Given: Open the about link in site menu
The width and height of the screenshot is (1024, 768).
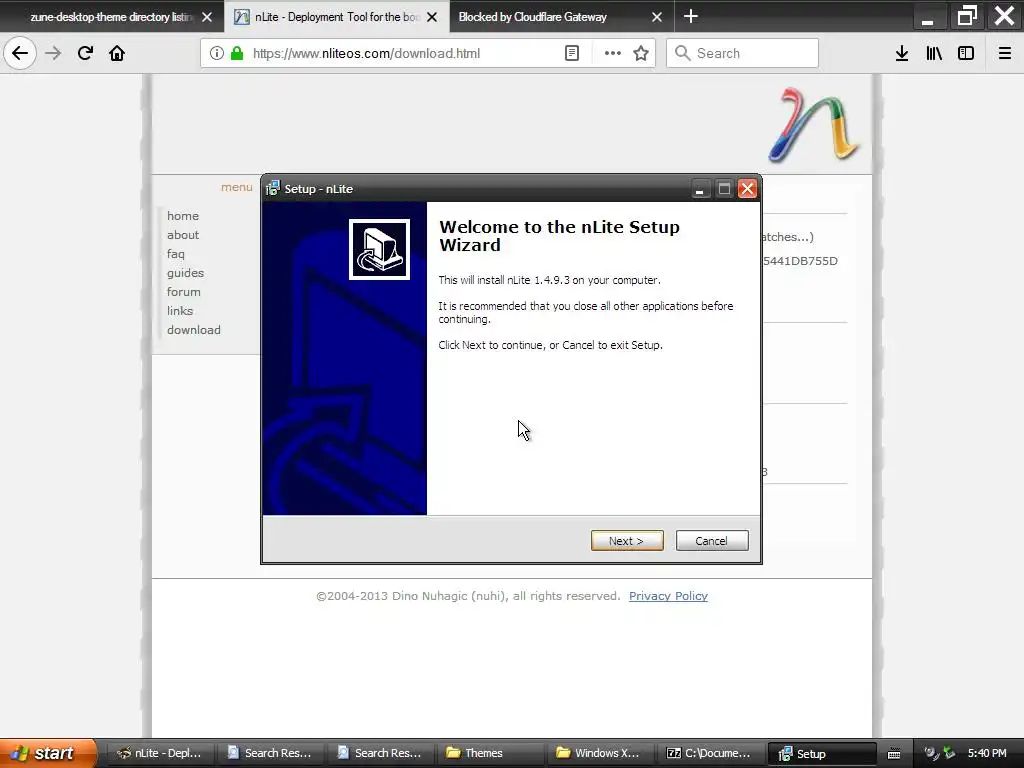Looking at the screenshot, I should [x=183, y=235].
